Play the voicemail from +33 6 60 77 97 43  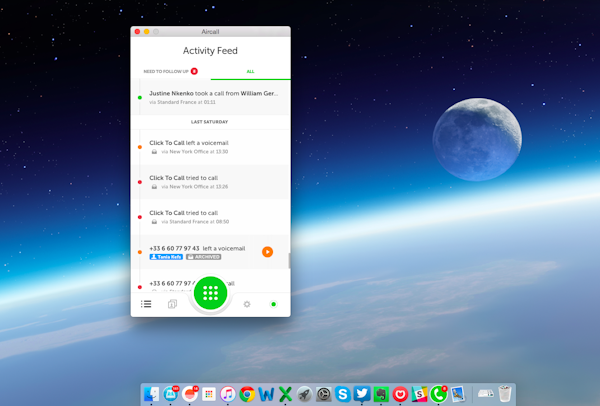(x=267, y=252)
